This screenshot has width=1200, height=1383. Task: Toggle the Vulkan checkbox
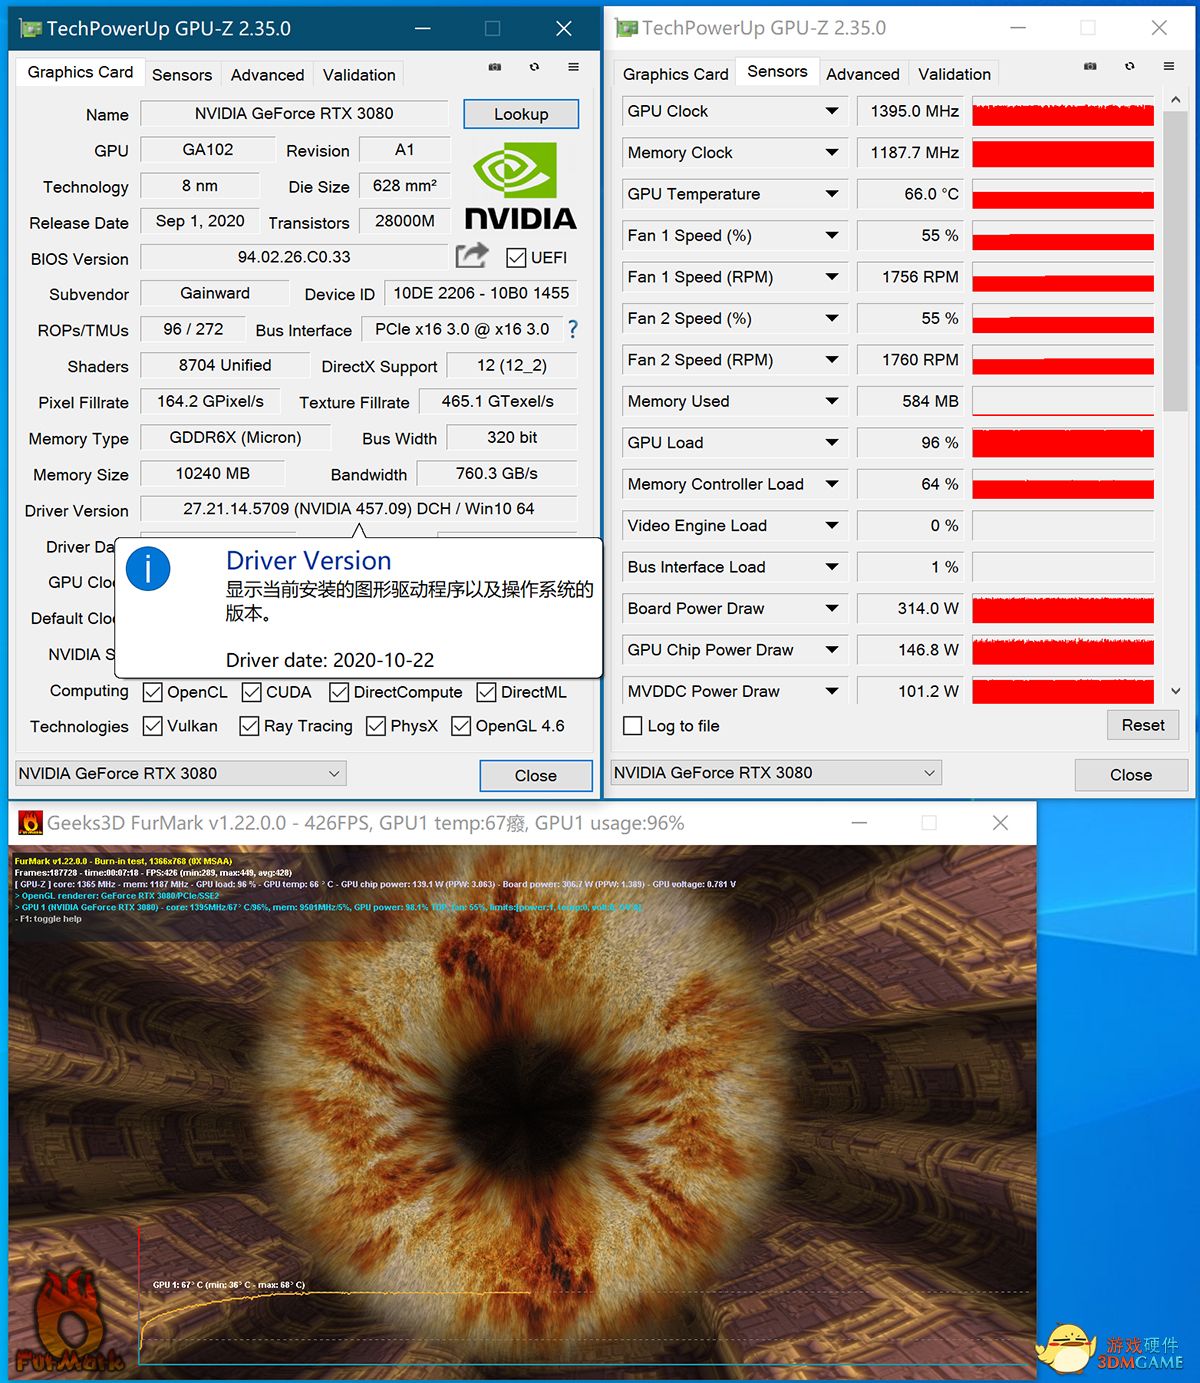153,726
